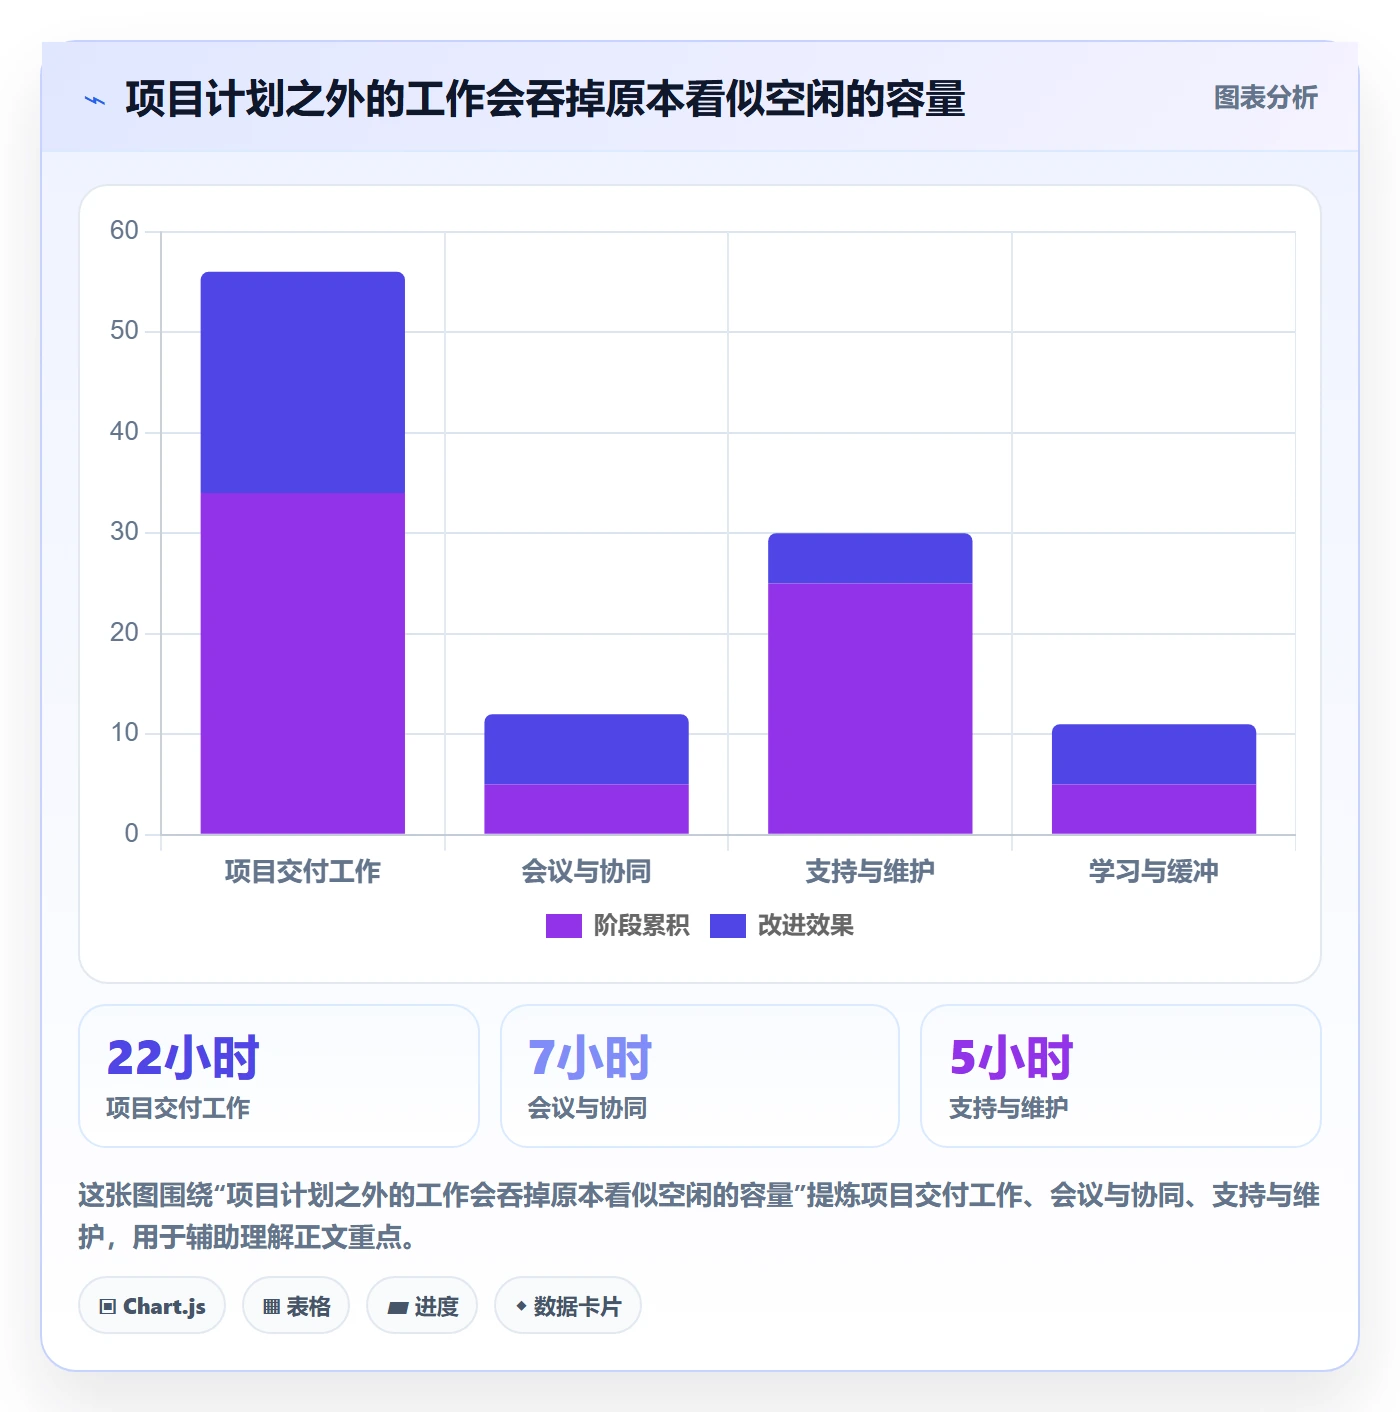1400x1412 pixels.
Task: Click the y-axis value 30
Action: (x=124, y=532)
